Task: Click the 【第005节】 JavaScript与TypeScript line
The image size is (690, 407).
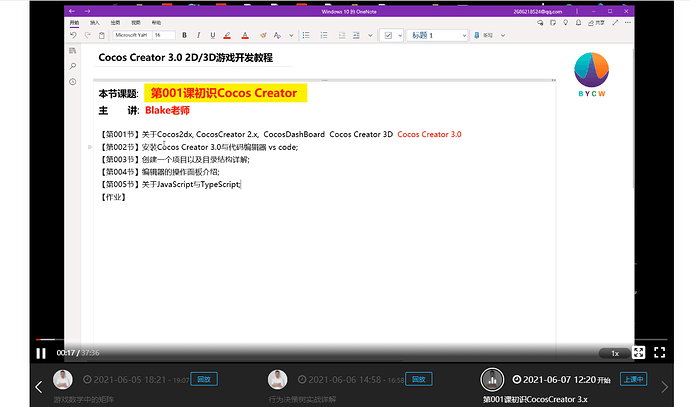Action: point(171,184)
